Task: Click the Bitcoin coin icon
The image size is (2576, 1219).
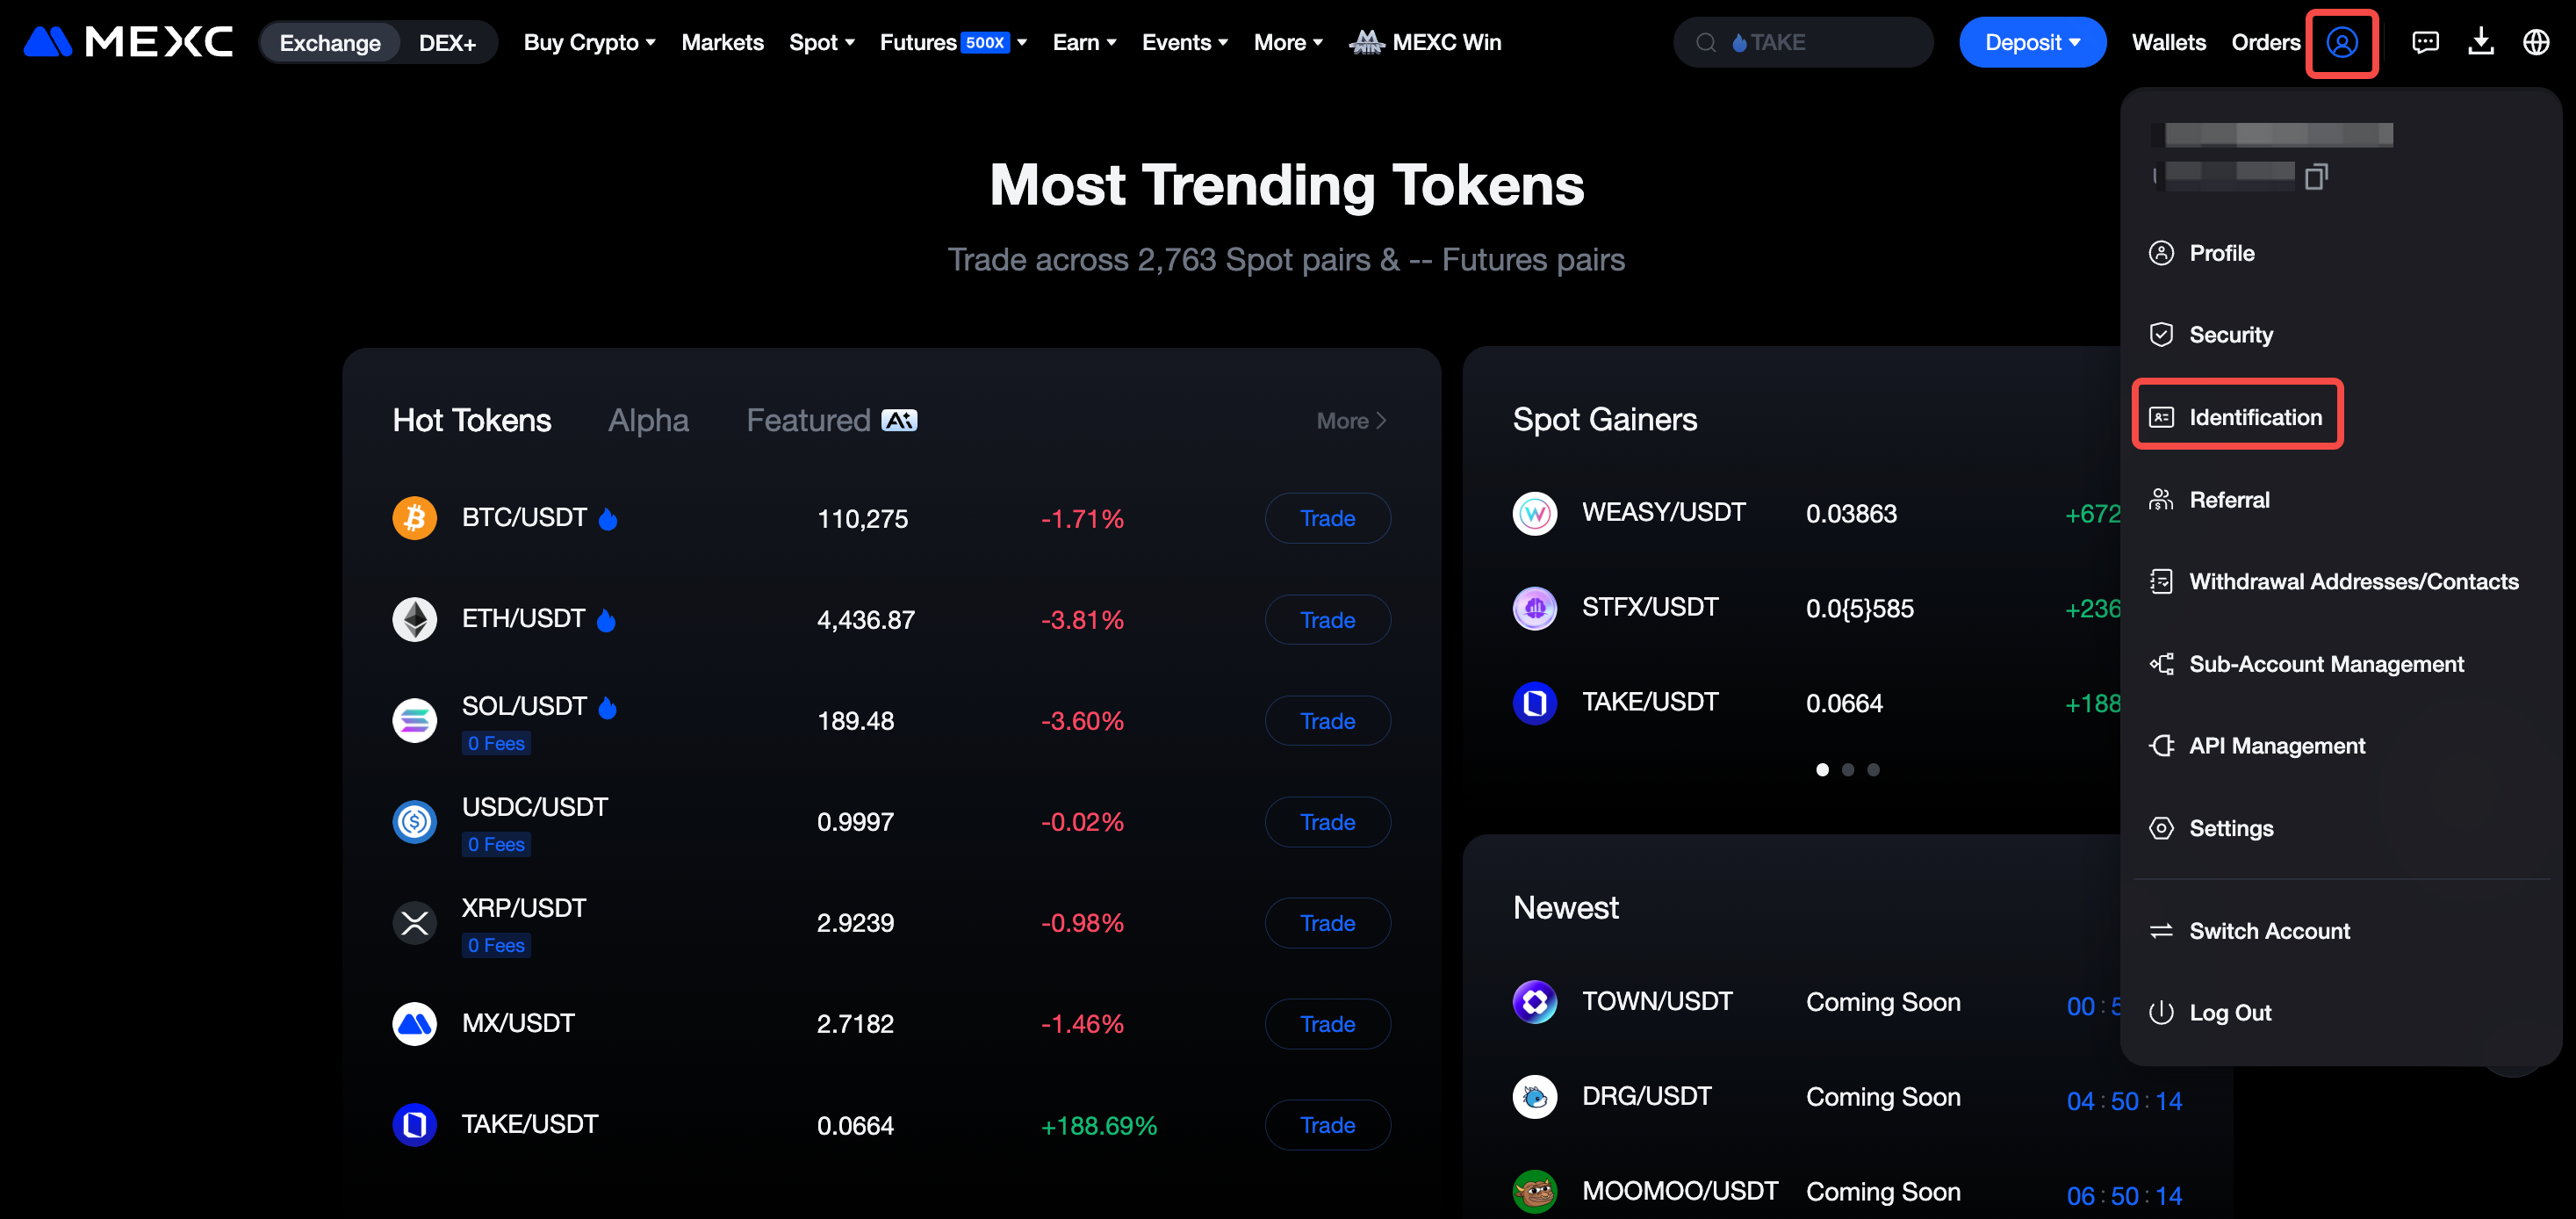Action: [x=414, y=518]
